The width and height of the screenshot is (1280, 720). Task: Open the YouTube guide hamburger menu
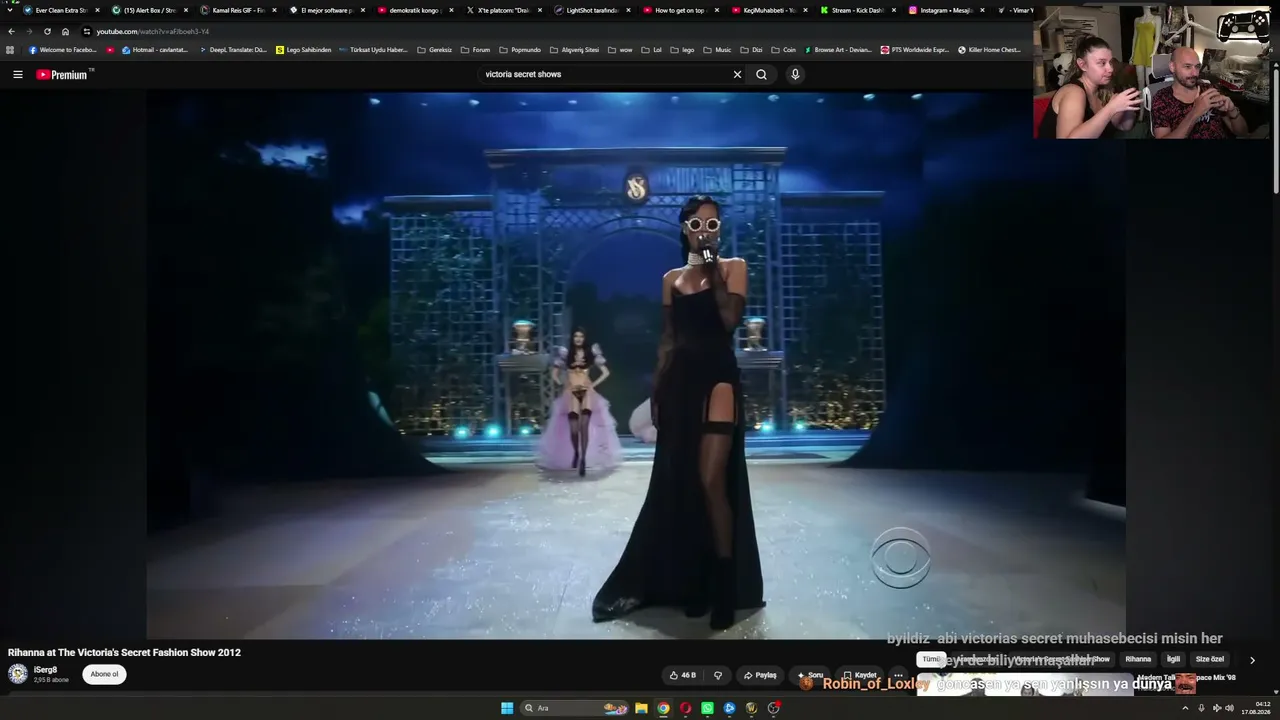[x=18, y=74]
